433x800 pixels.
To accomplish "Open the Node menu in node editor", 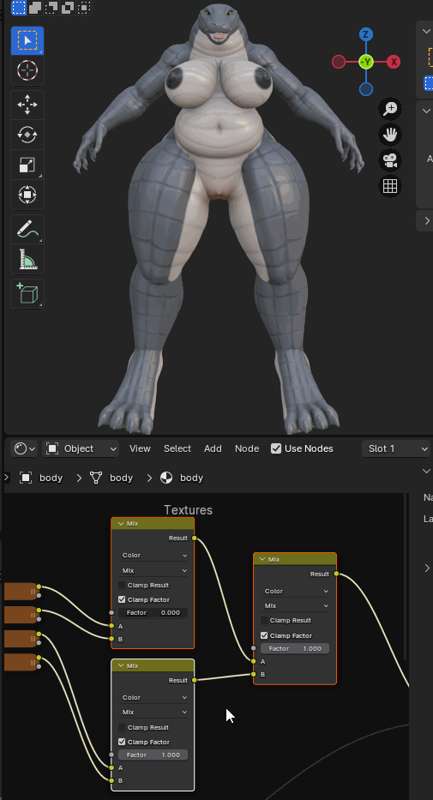I will pos(247,449).
